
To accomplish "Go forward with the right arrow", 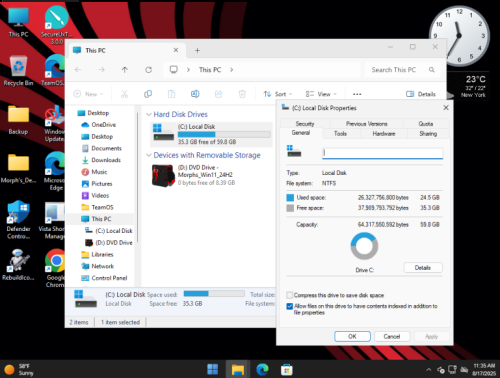I will 101,70.
